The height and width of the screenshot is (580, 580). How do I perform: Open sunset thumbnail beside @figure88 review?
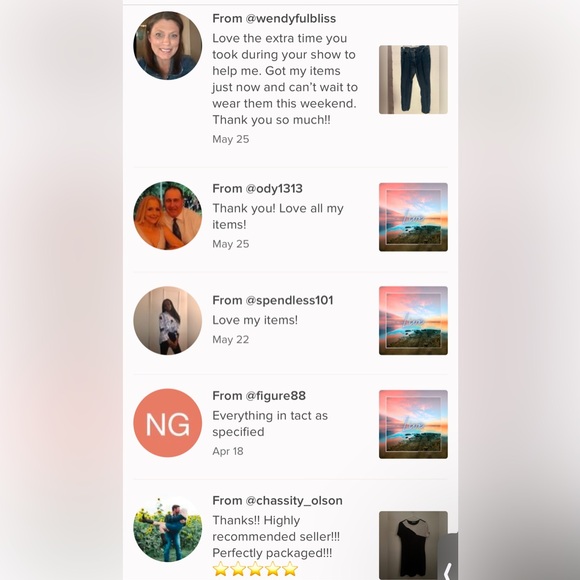coord(413,424)
